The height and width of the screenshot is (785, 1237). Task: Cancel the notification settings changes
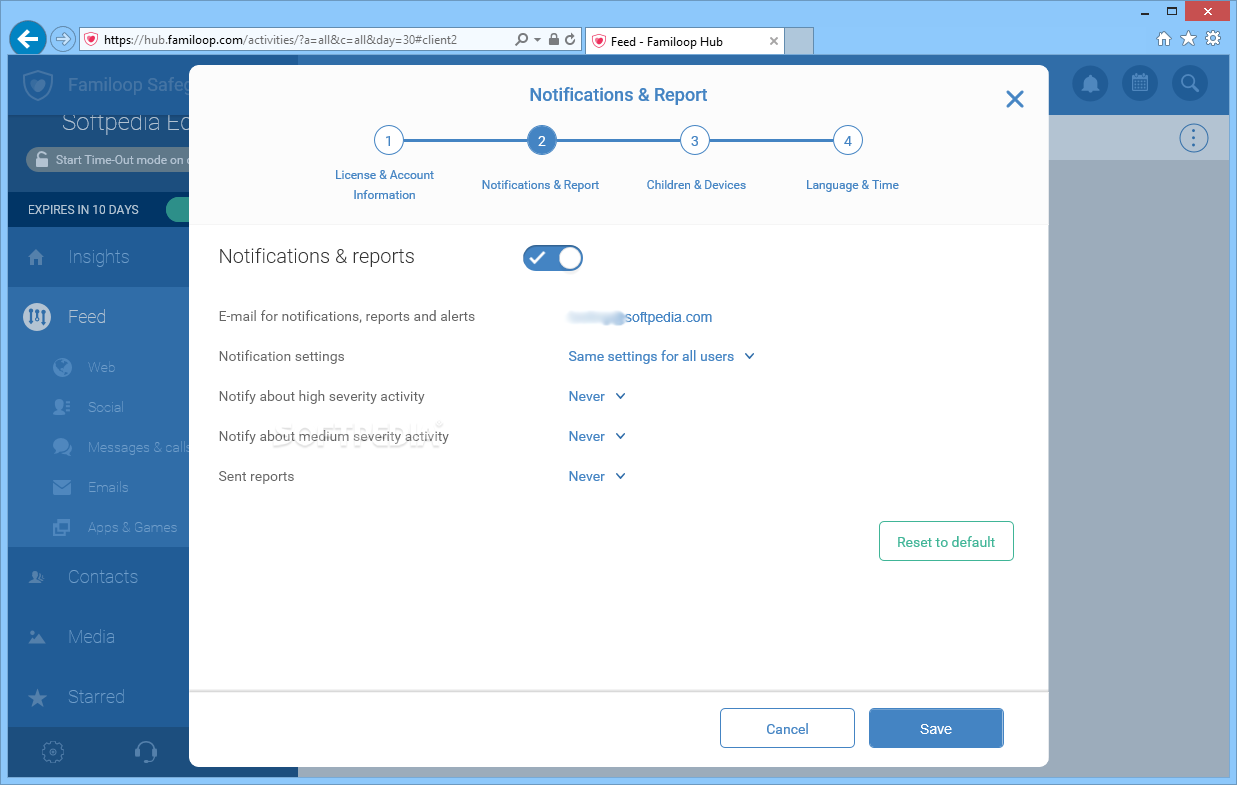click(787, 728)
